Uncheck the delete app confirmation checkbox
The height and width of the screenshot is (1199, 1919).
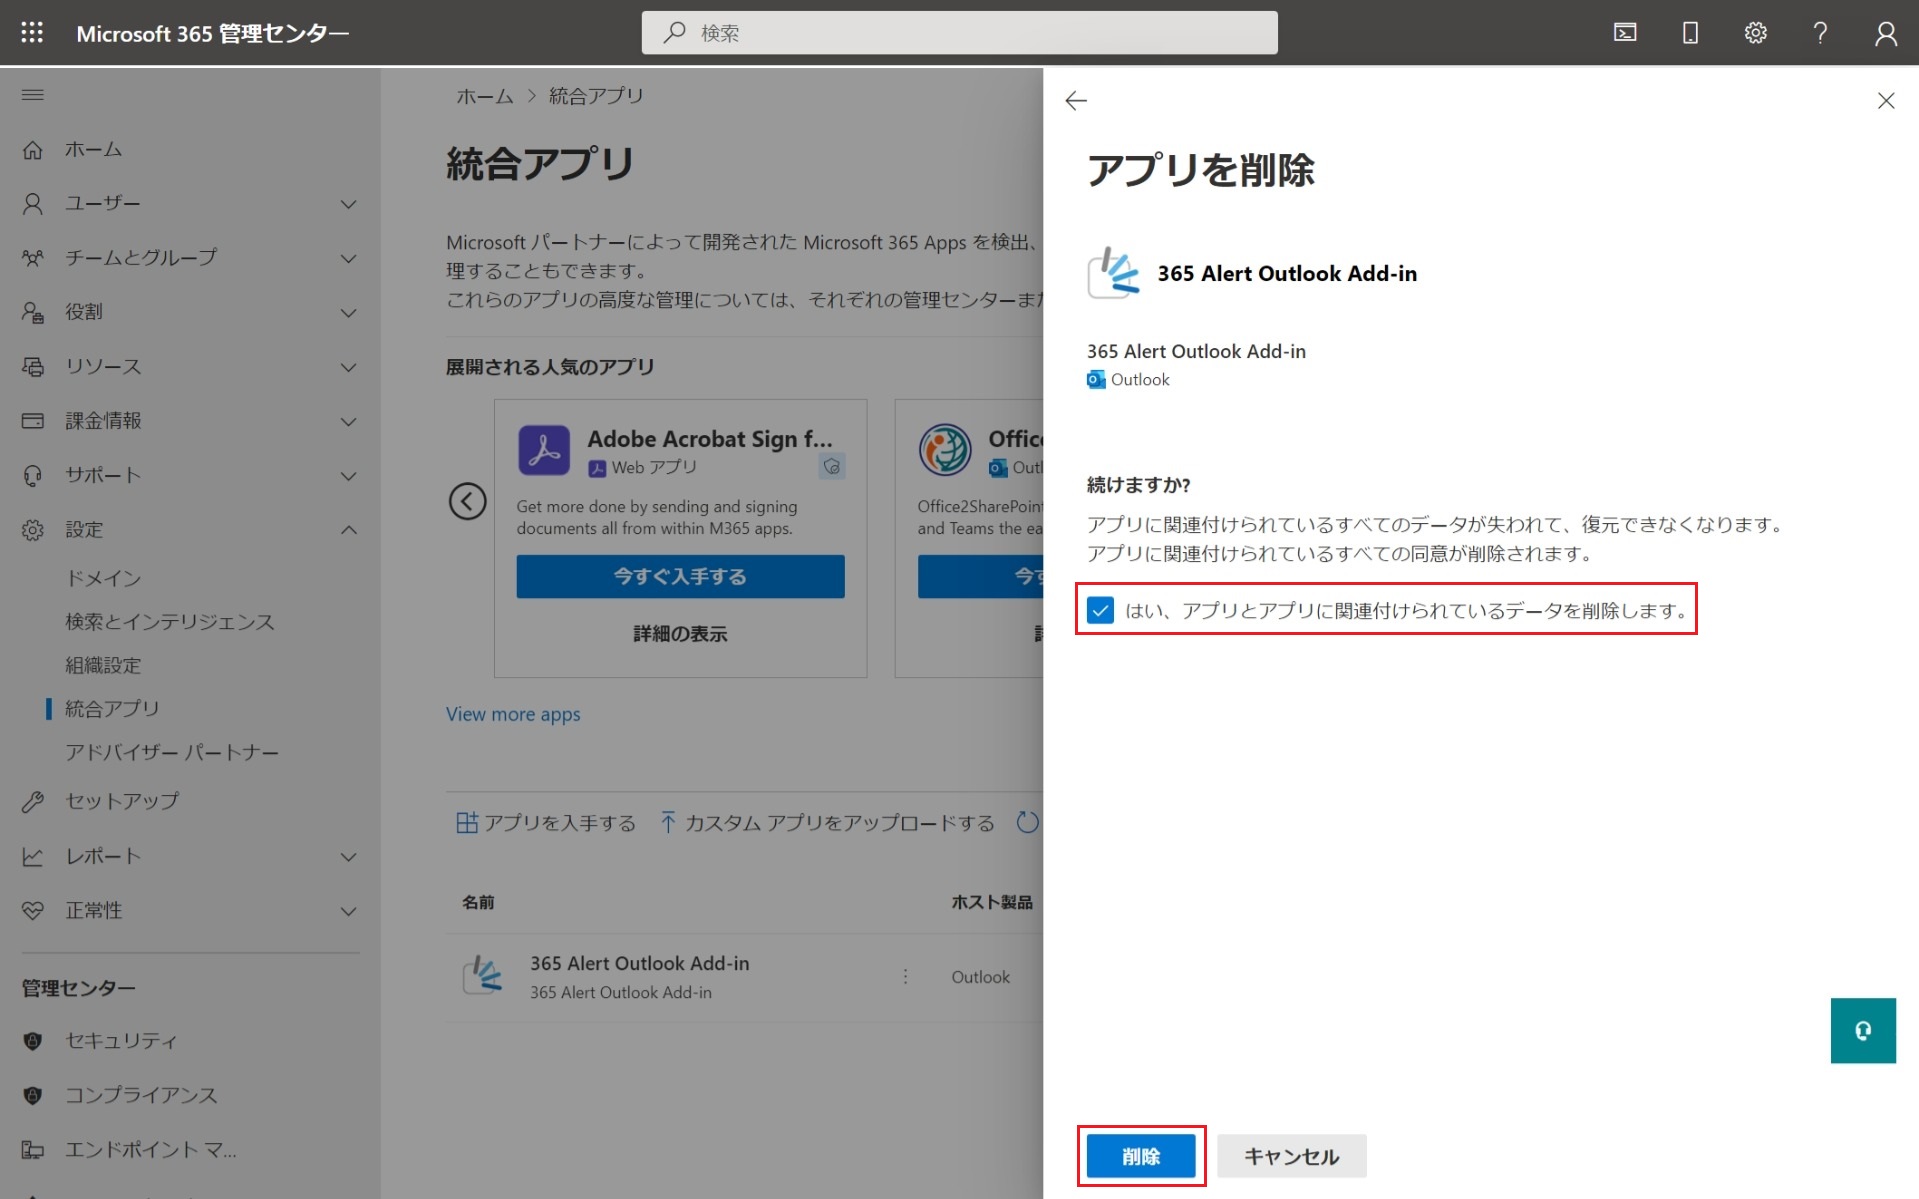[x=1100, y=610]
